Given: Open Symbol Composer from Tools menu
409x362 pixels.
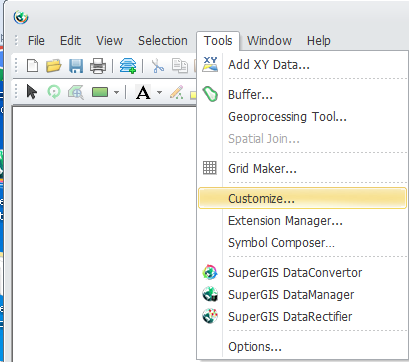Looking at the screenshot, I should (x=302, y=243).
